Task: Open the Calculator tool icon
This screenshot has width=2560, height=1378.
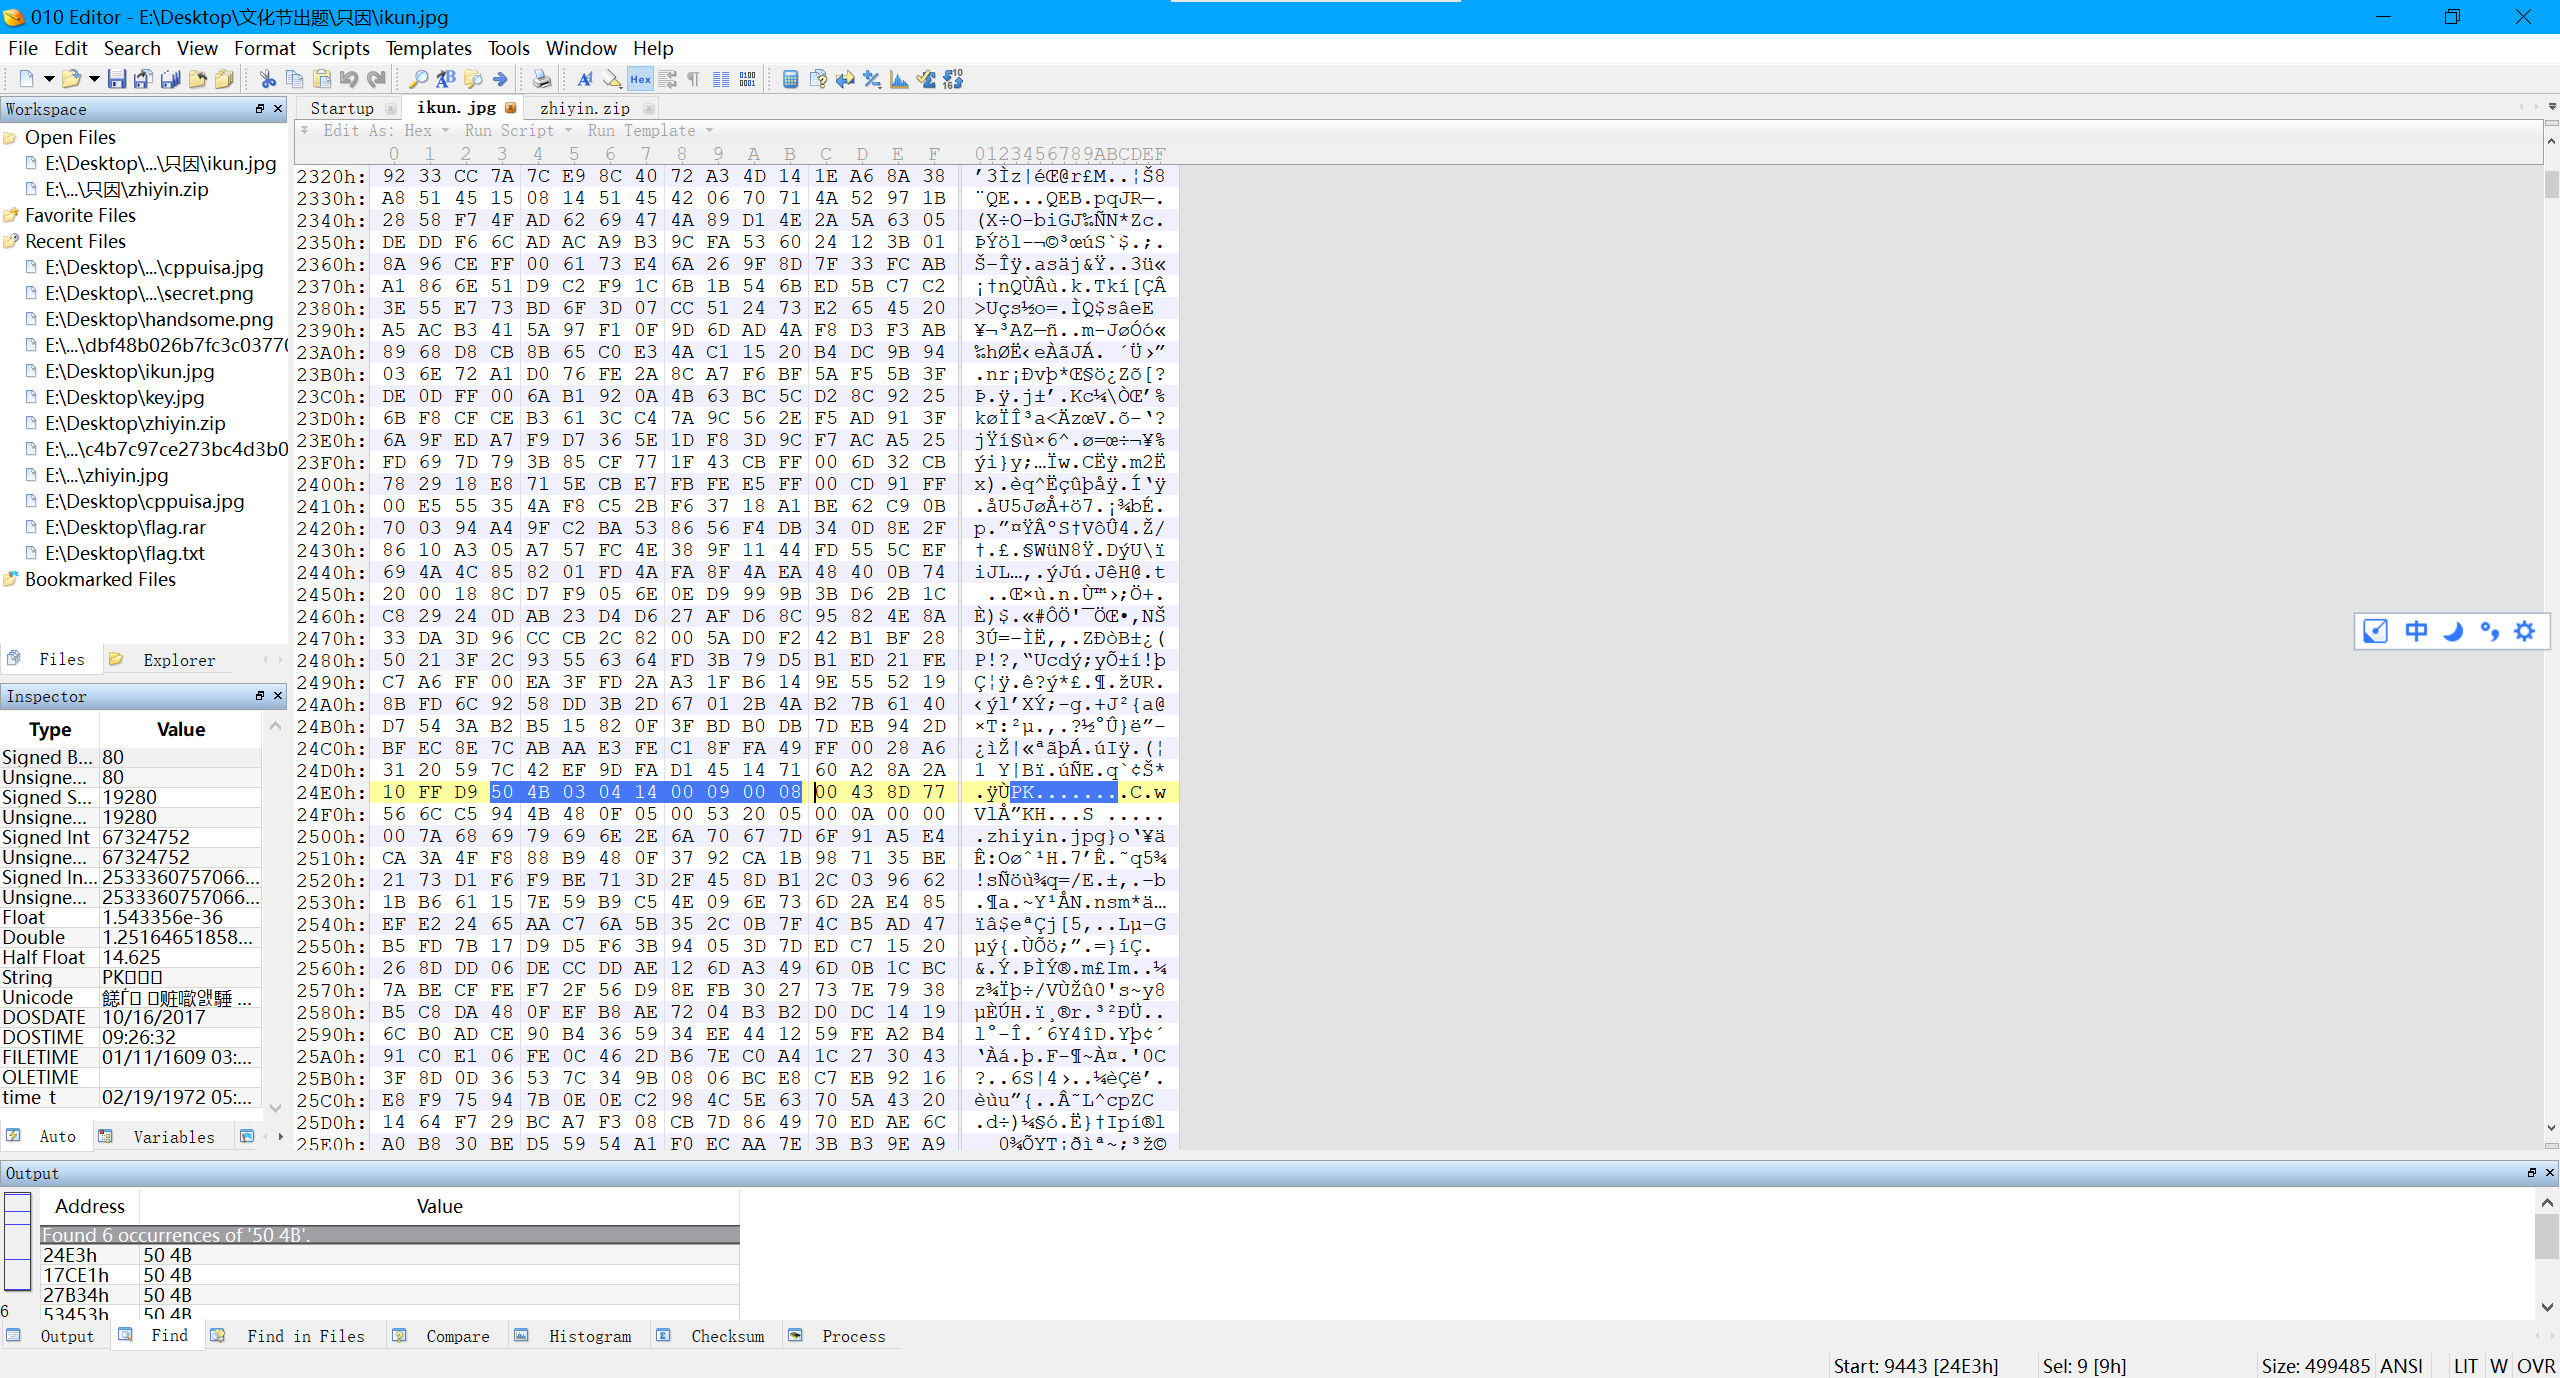Action: pos(790,79)
